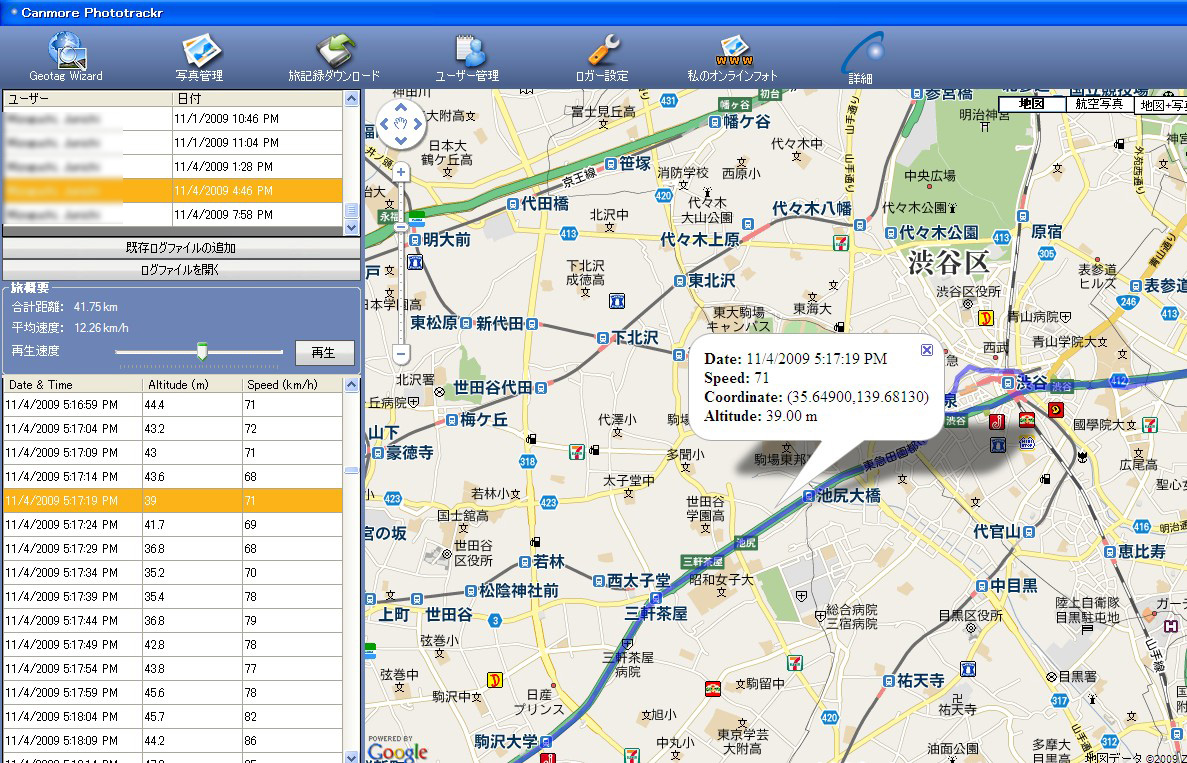Click the ユーザー column header
Image resolution: width=1187 pixels, height=763 pixels.
88,98
